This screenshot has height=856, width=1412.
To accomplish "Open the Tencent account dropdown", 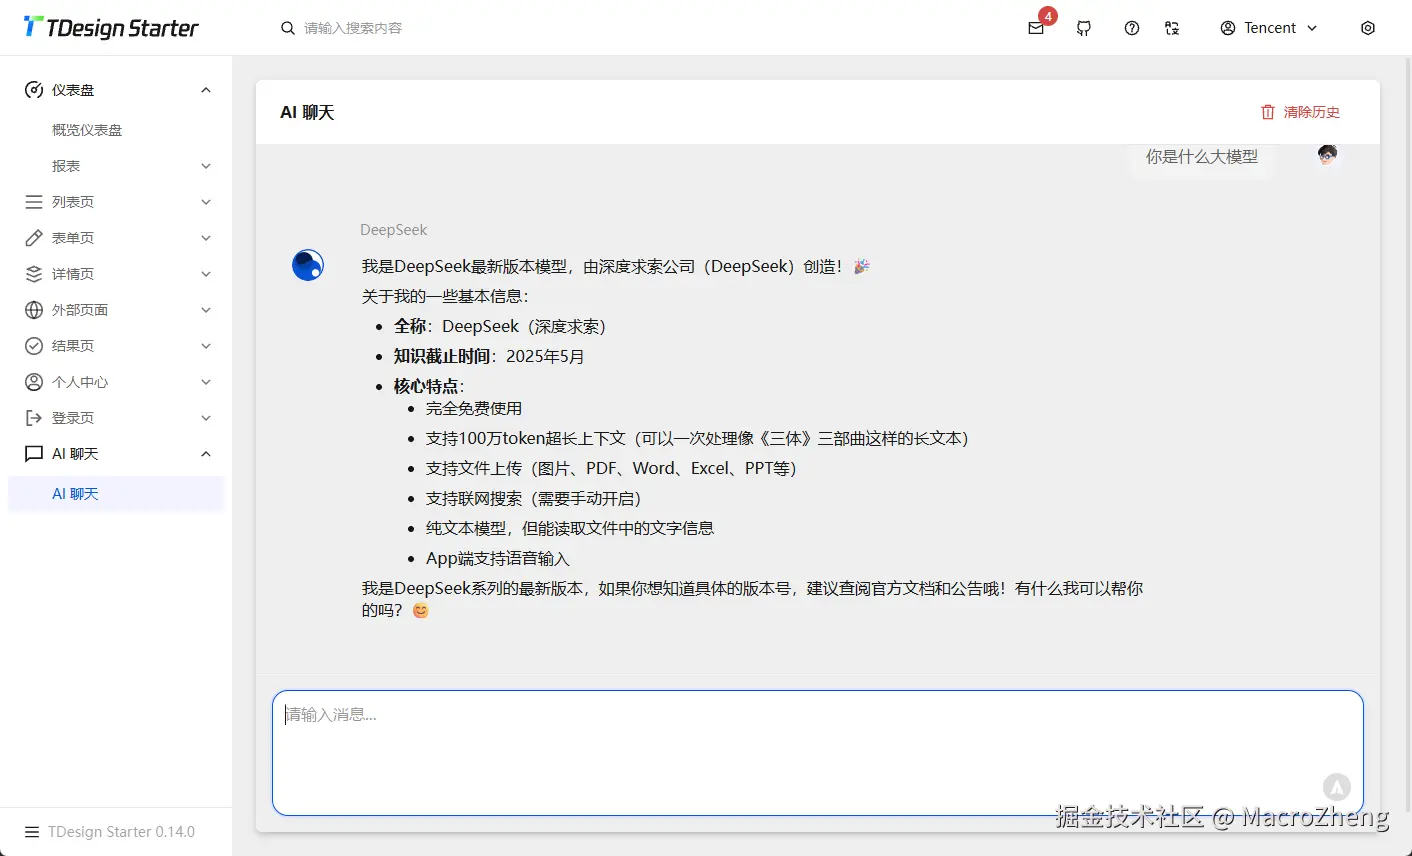I will point(1269,28).
